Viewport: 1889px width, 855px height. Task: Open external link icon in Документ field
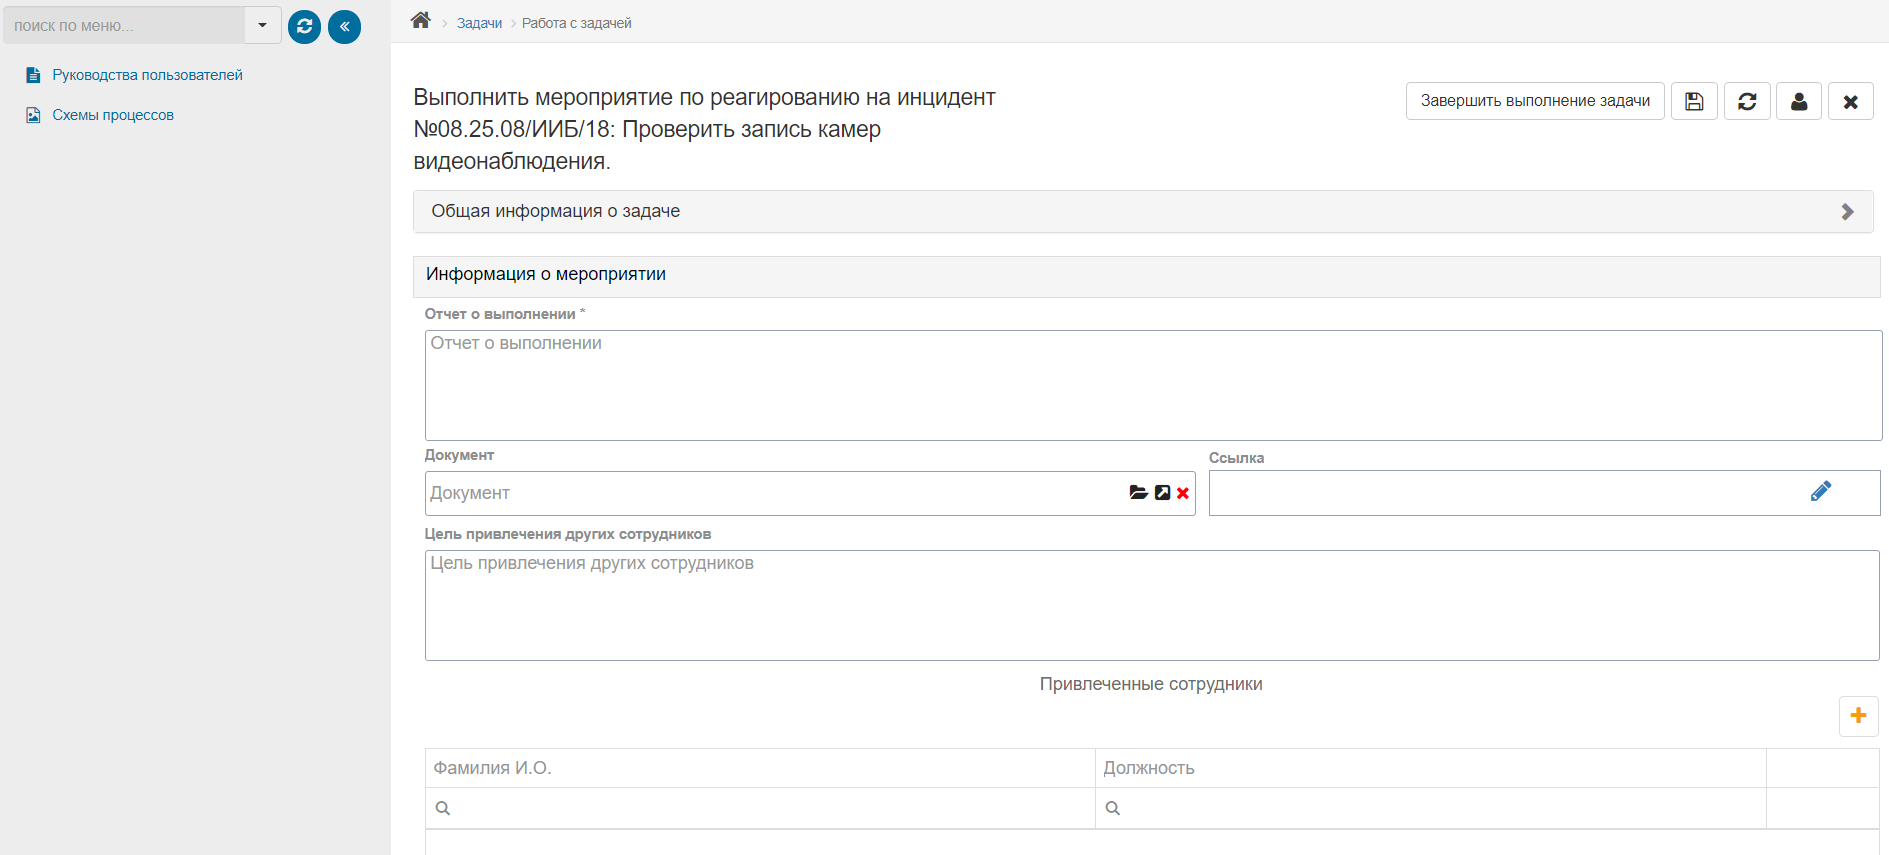tap(1162, 493)
